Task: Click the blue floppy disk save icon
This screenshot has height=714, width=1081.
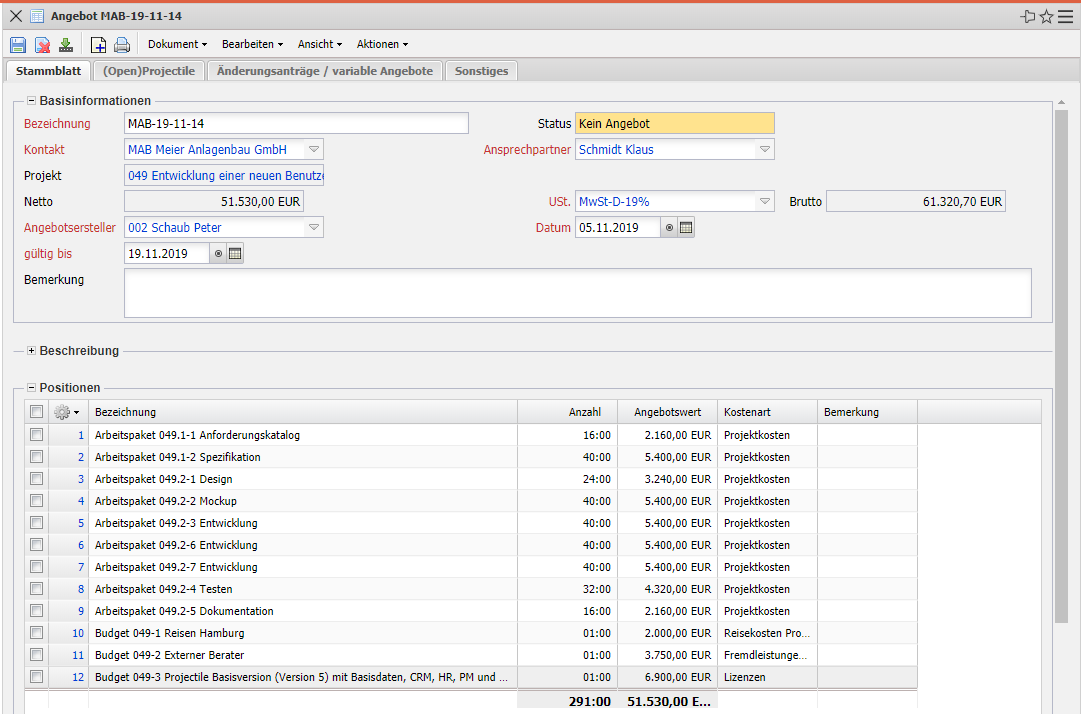Action: (18, 44)
